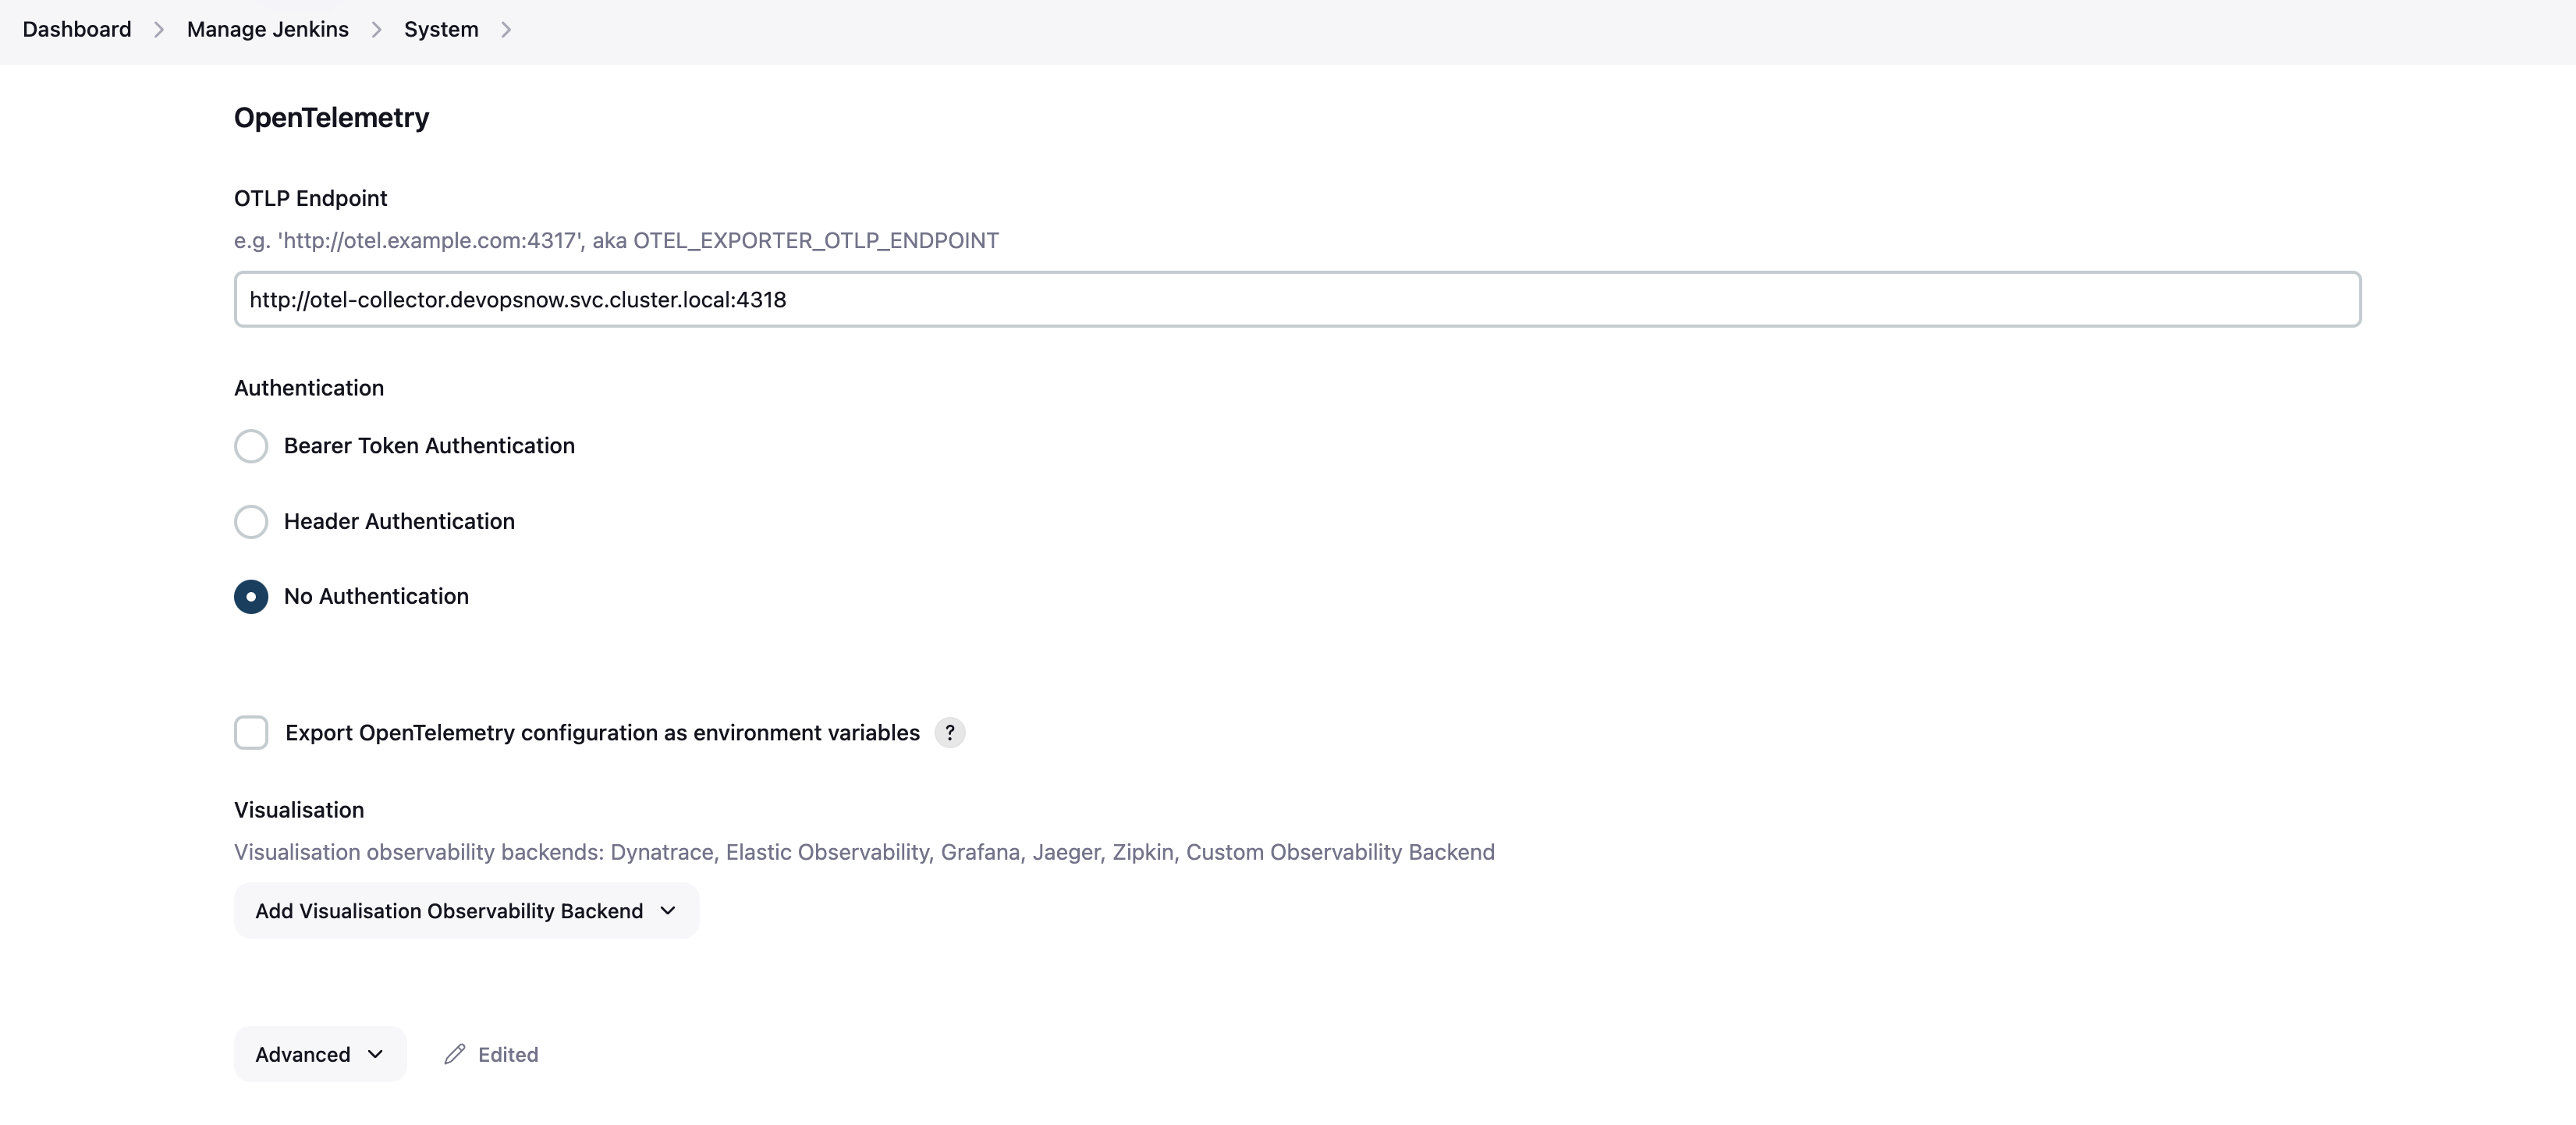Click the chevron after Manage Jenkins breadcrumb
This screenshot has height=1125, width=2576.
tap(376, 30)
